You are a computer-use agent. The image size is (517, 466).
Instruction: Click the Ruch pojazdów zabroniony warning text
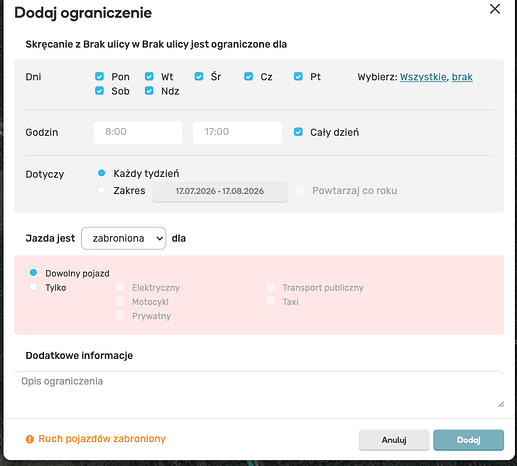102,439
